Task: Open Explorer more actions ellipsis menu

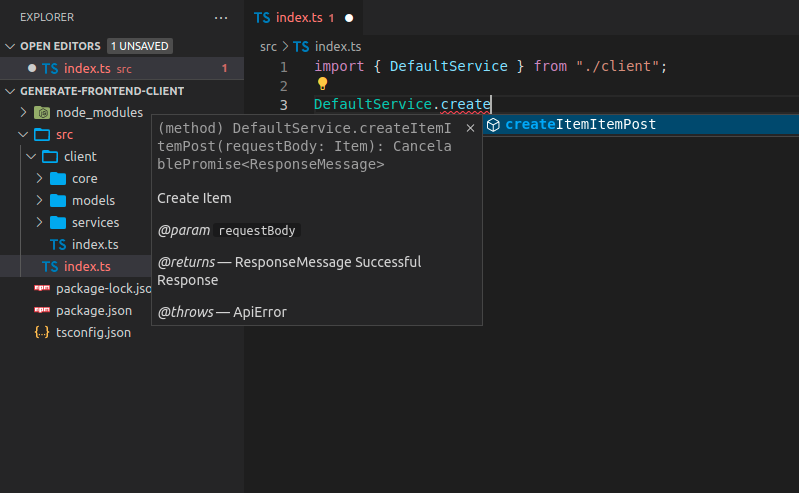Action: click(221, 17)
